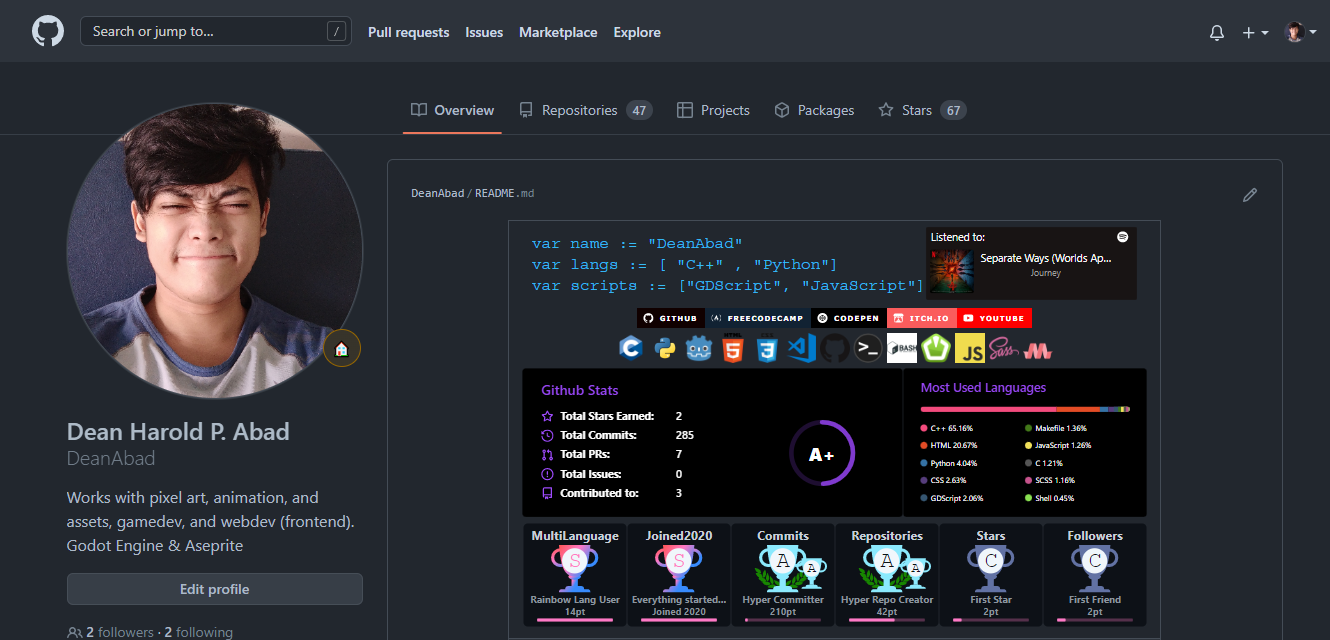The image size is (1330, 640).
Task: Open the README.md file link
Action: pos(505,193)
